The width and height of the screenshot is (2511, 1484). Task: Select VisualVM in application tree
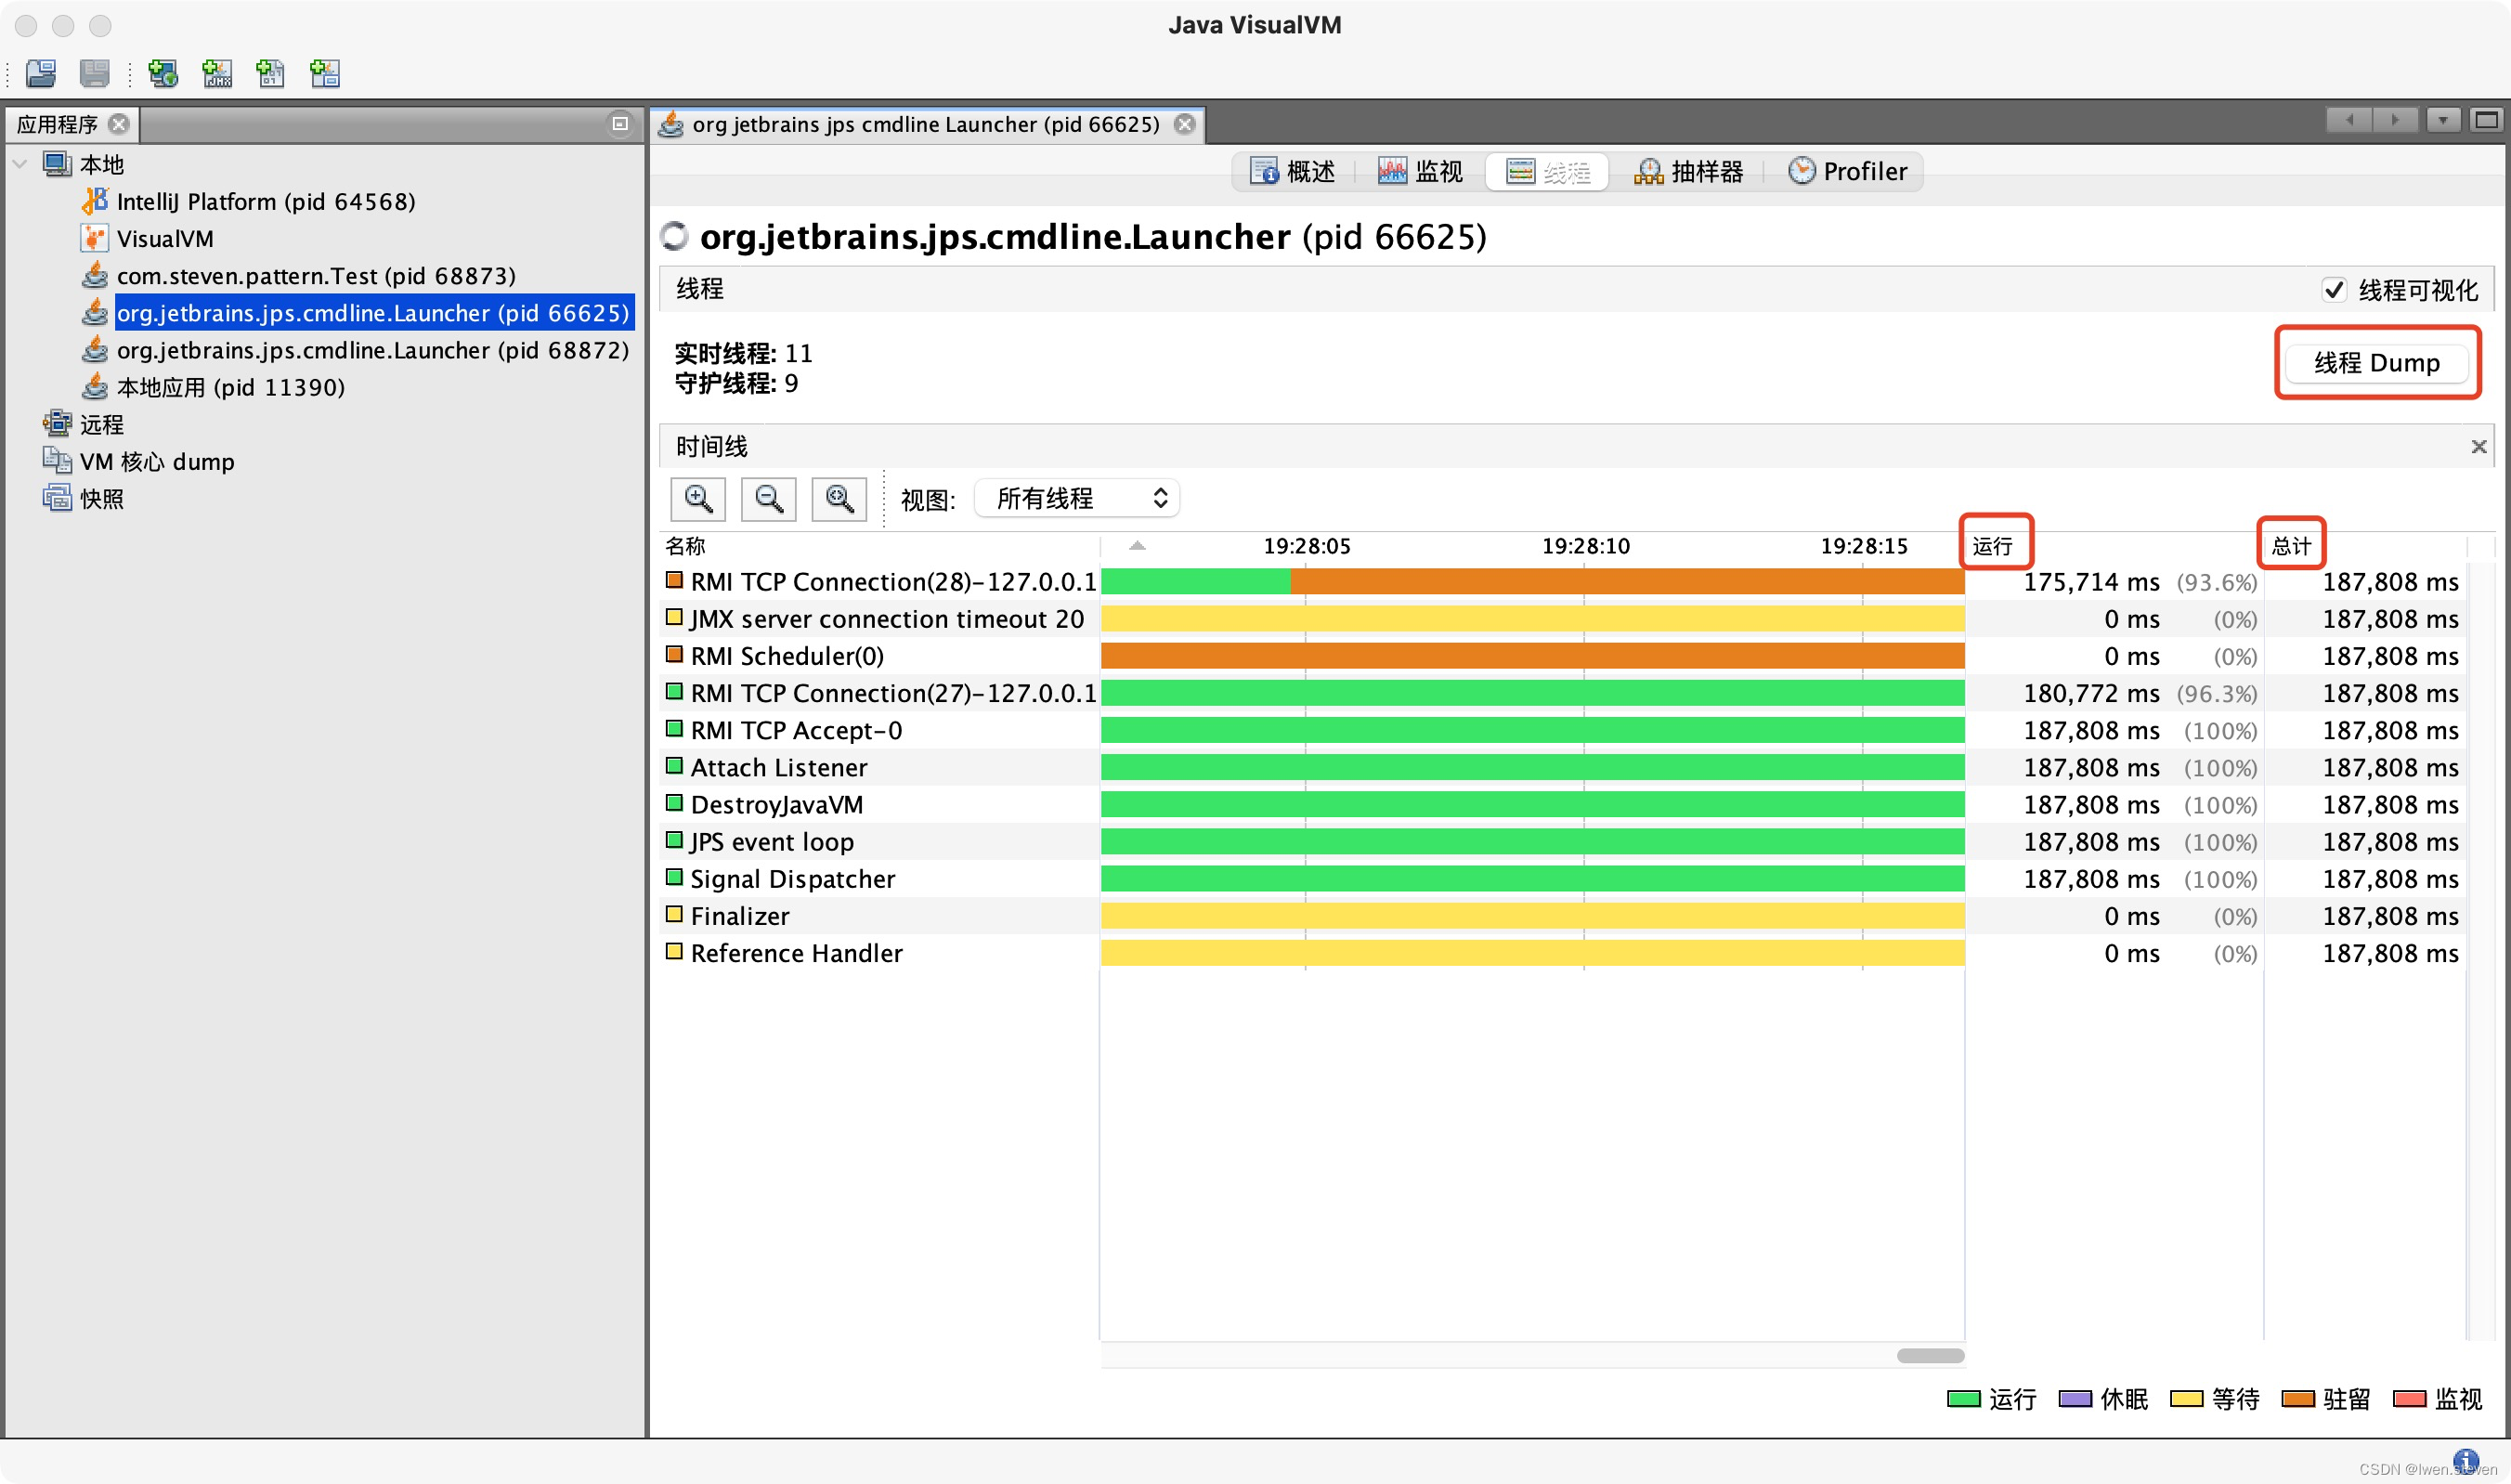165,238
